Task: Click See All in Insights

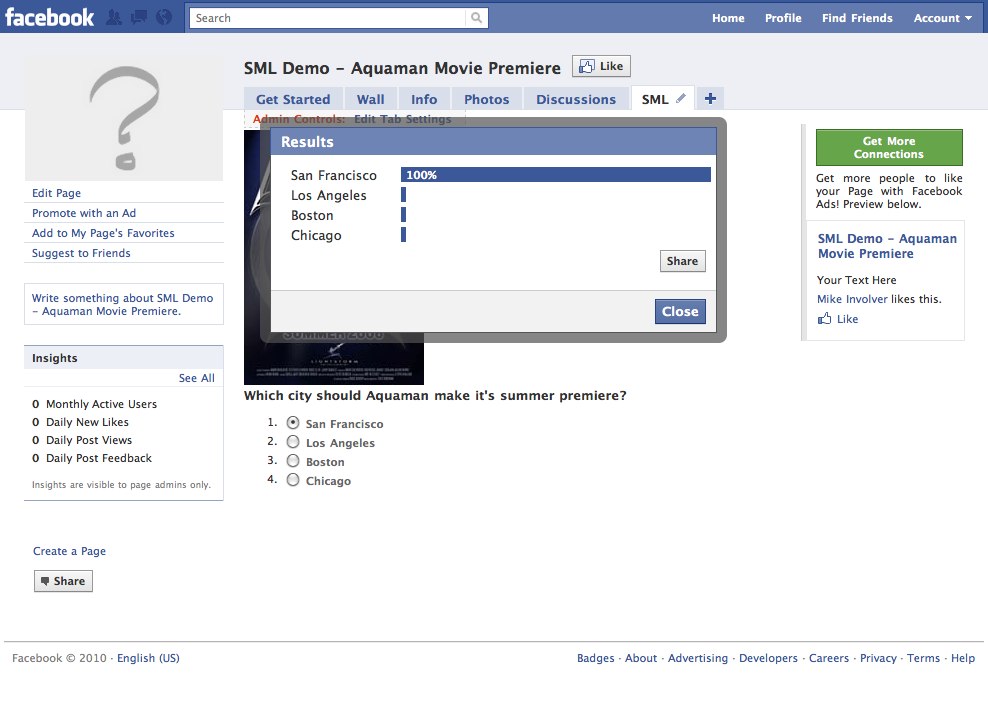Action: 197,378
